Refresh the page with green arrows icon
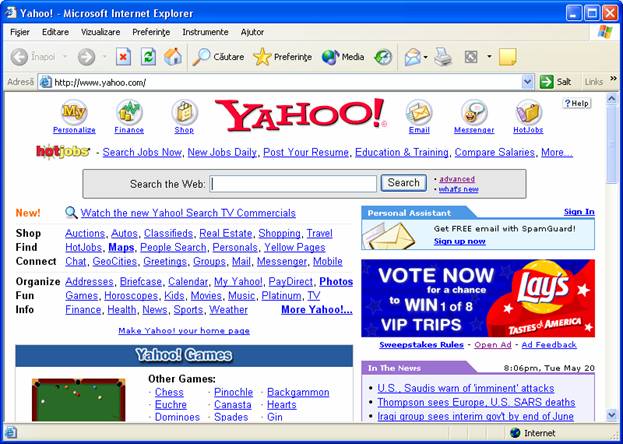Viewport: 623px width, 444px height. click(148, 57)
